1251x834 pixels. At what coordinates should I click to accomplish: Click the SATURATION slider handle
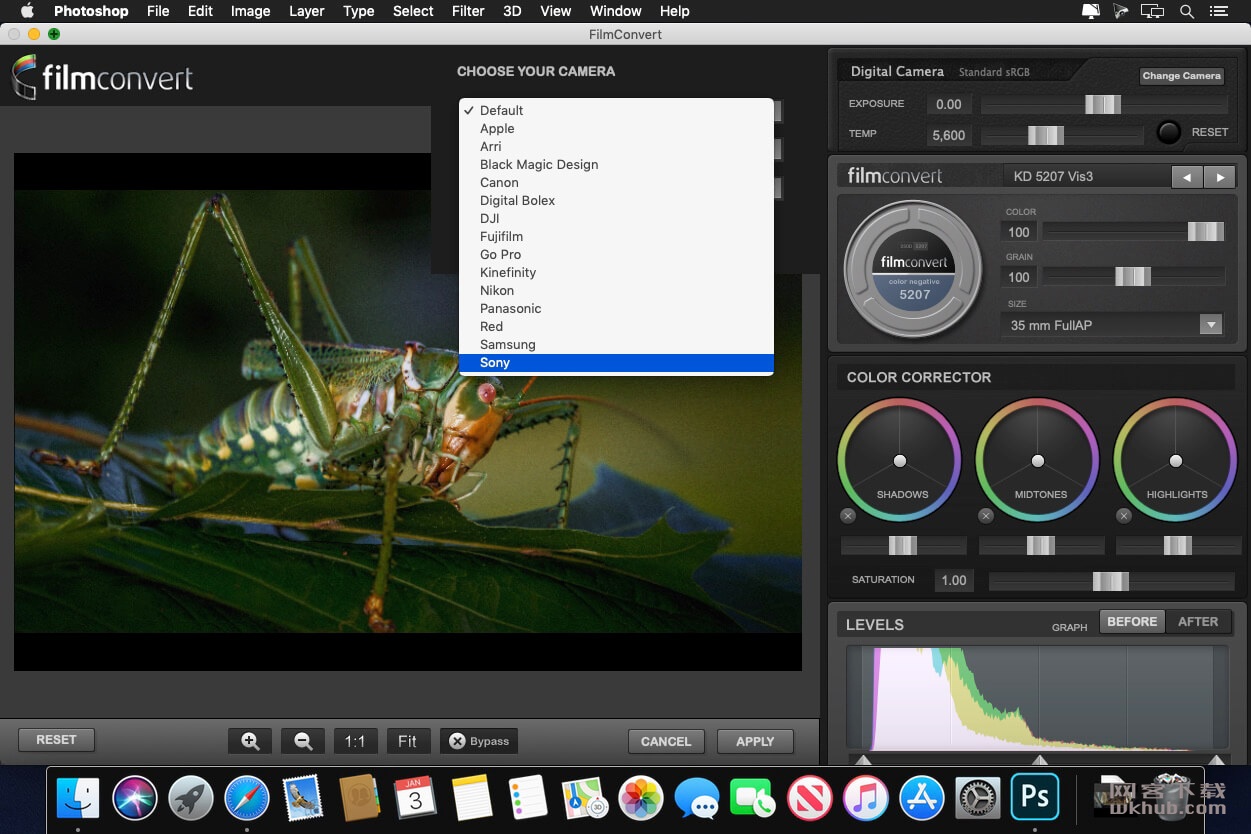1110,581
